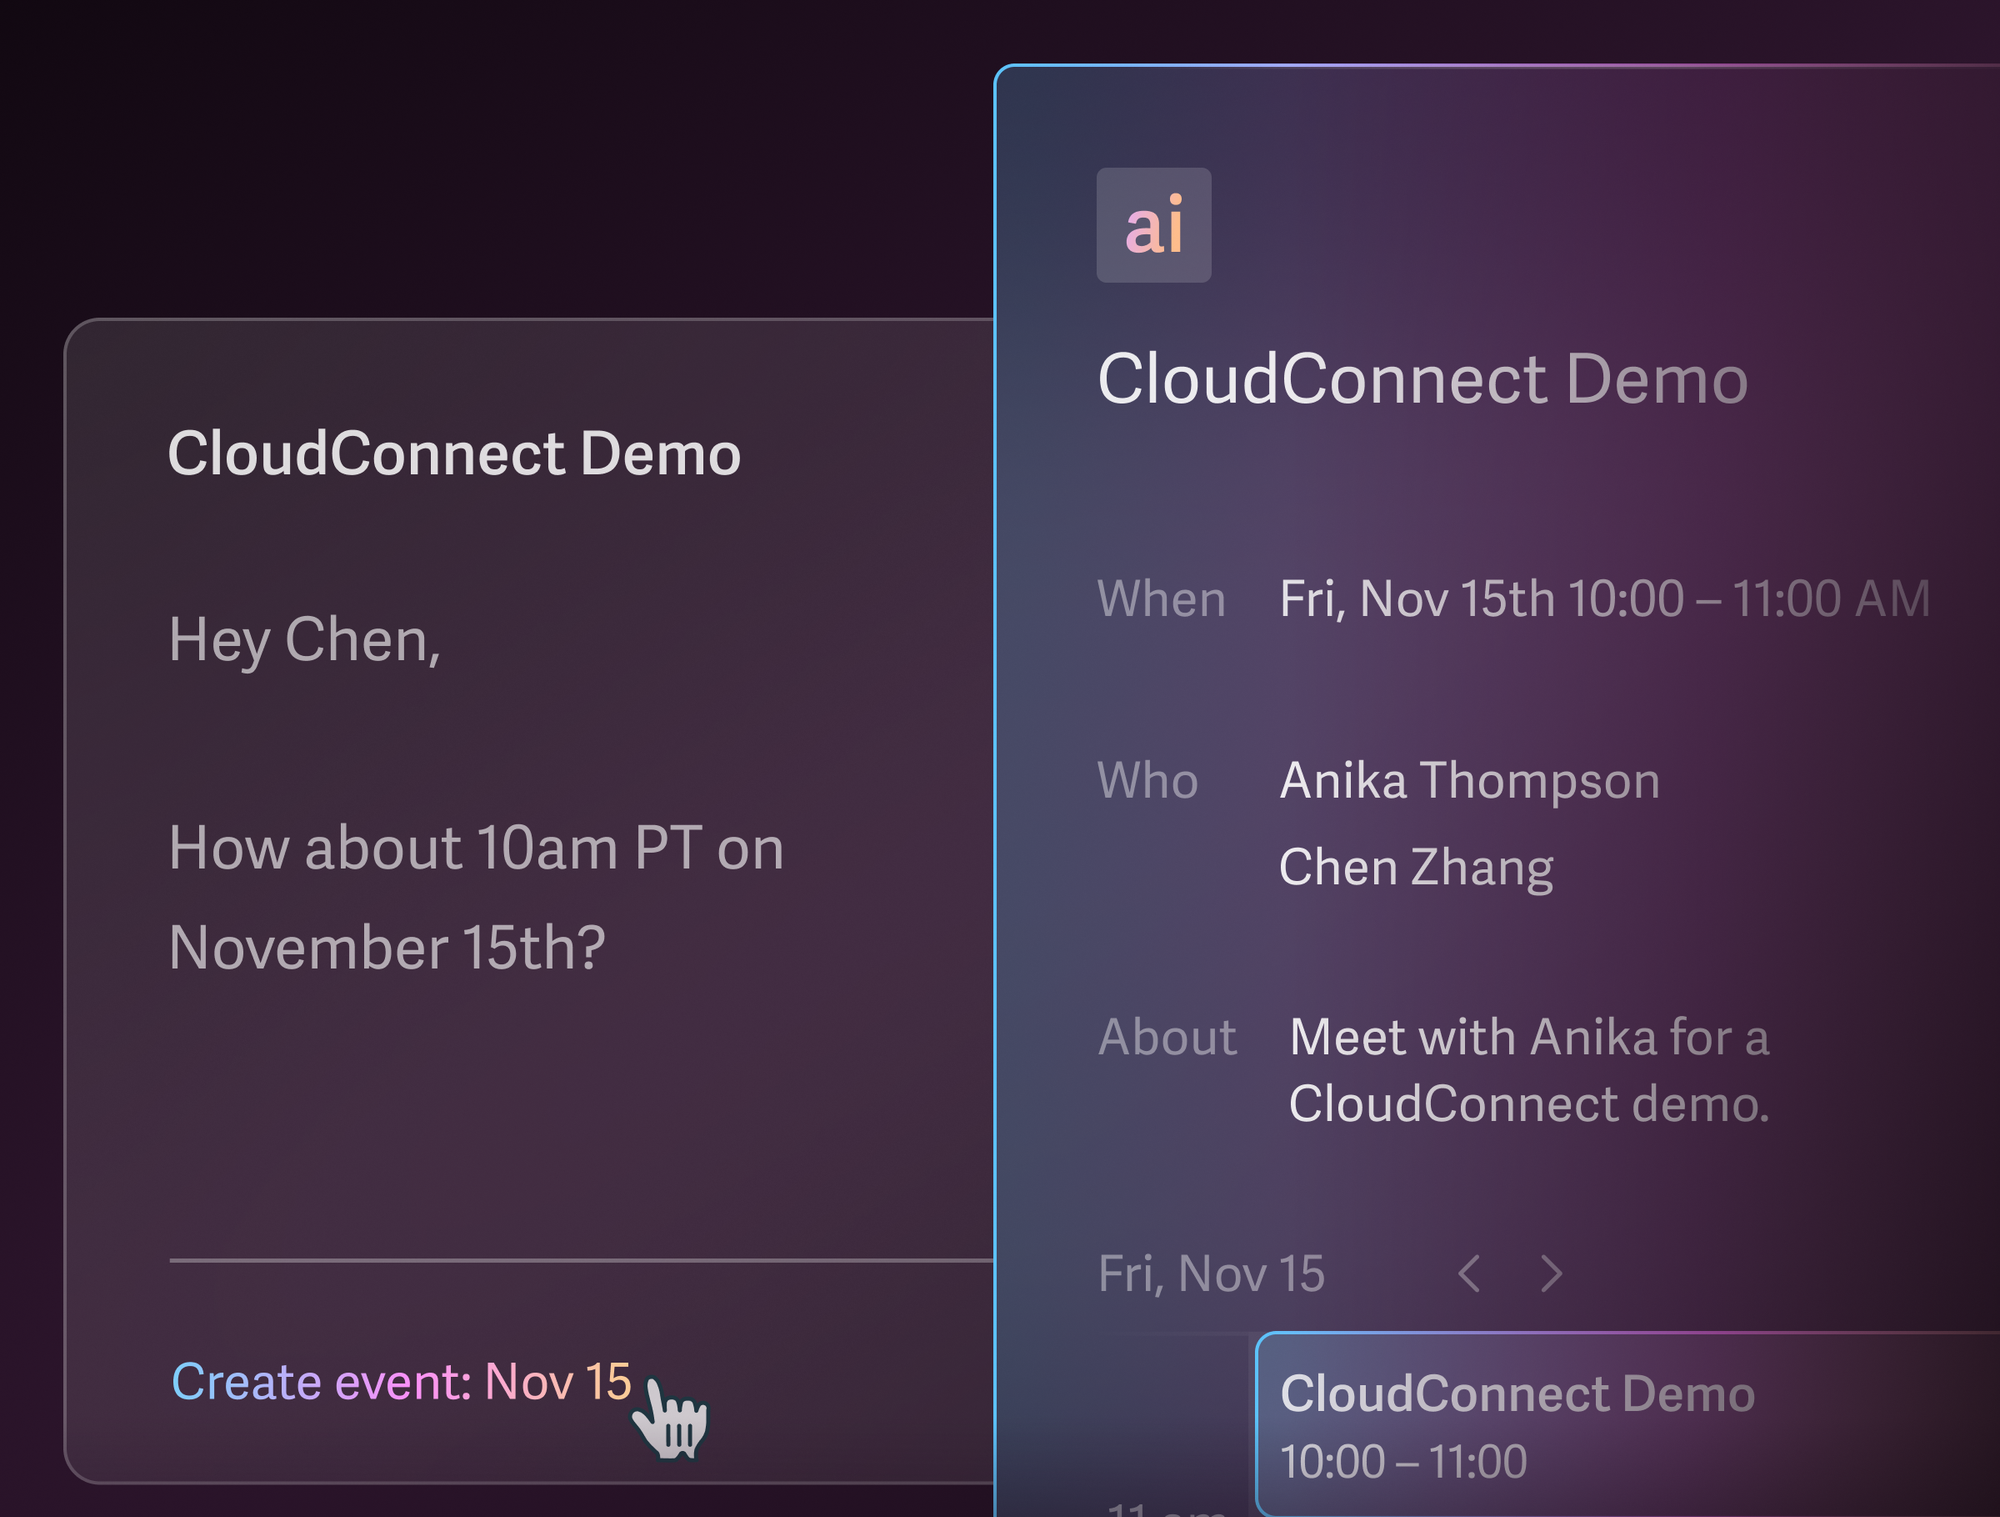Click the ai logo icon
Screen dimensions: 2000x1517
(x=1153, y=225)
